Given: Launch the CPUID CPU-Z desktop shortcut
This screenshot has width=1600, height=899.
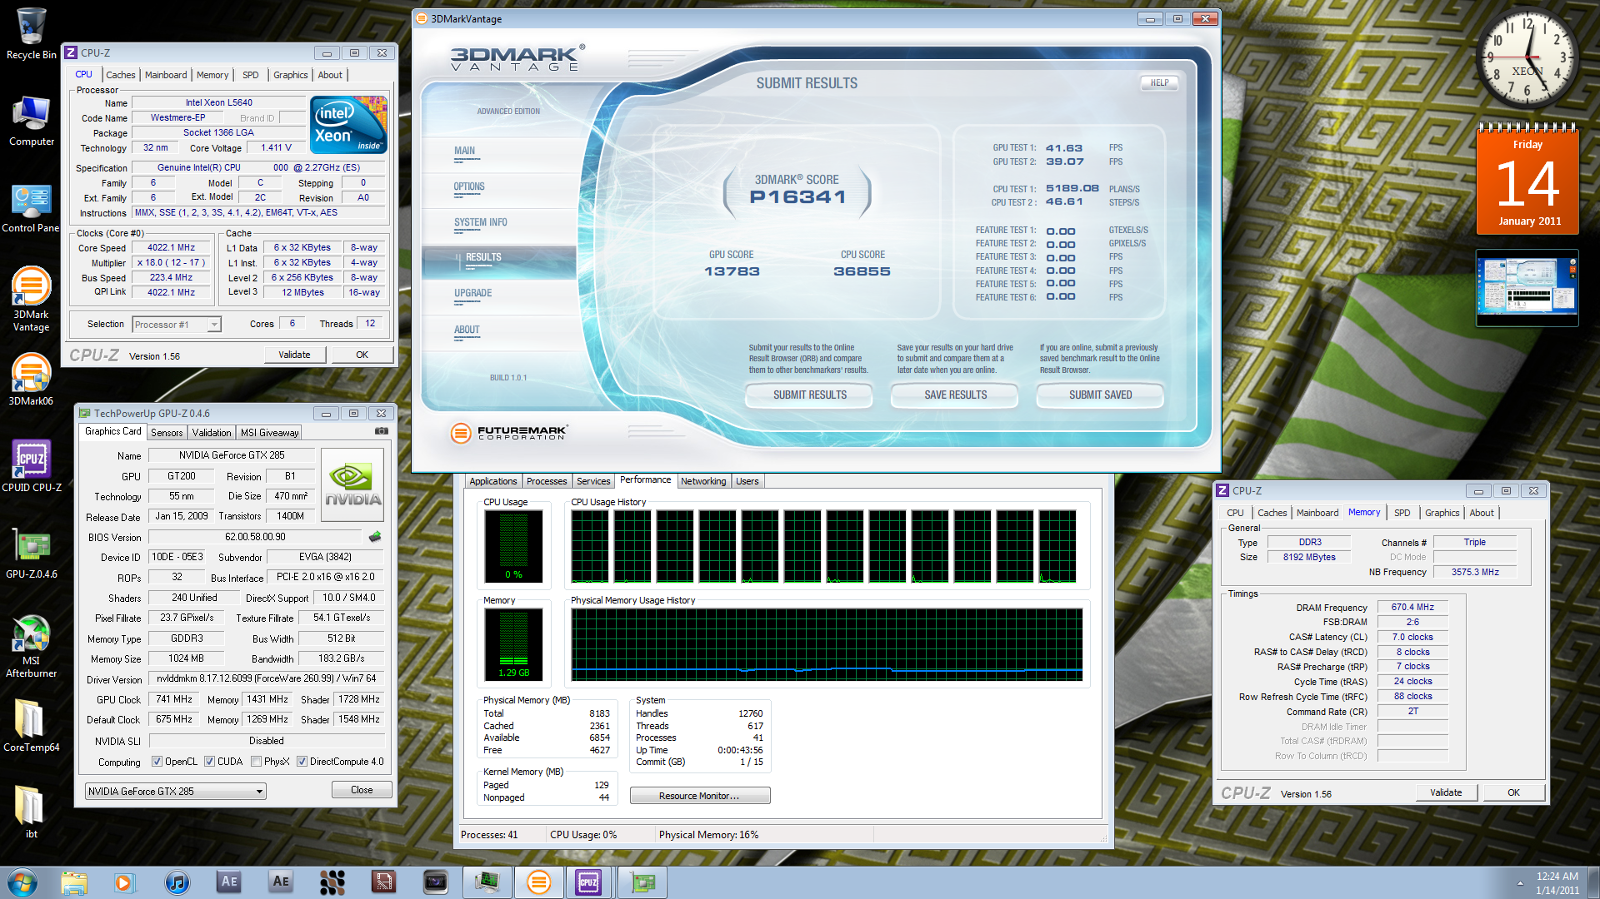Looking at the screenshot, I should tap(31, 466).
